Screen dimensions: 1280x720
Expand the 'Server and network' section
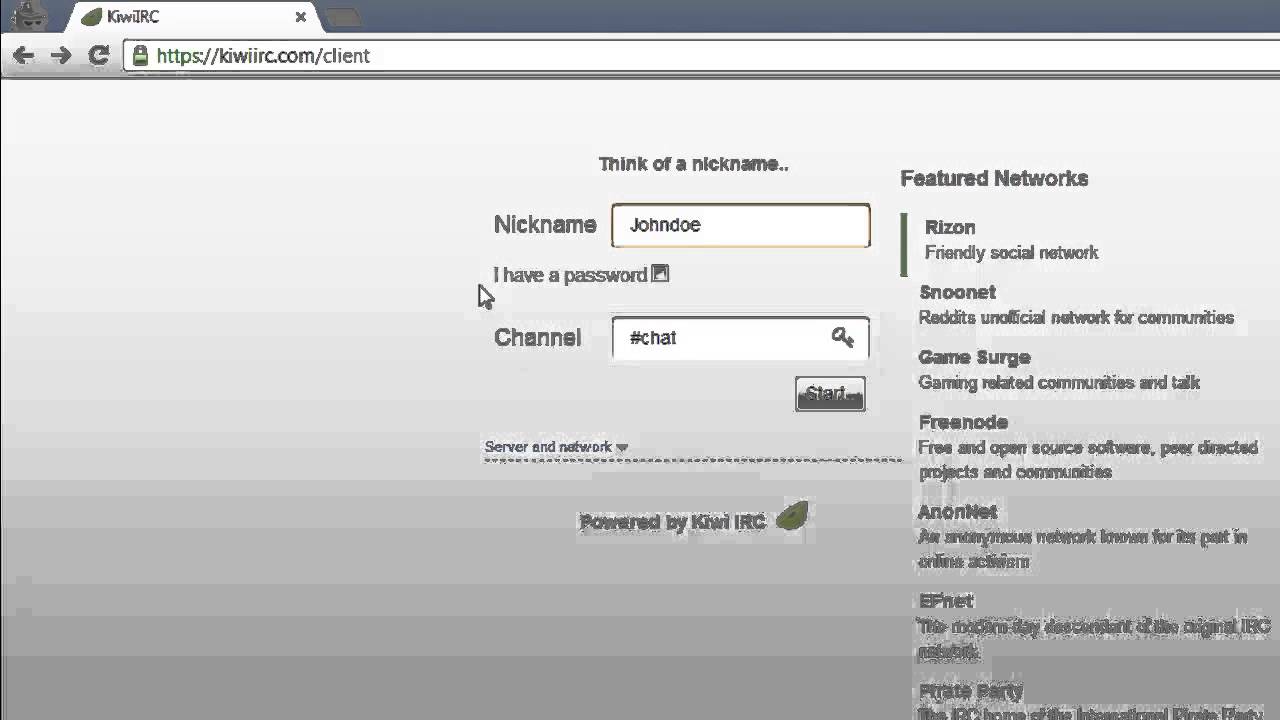click(x=556, y=447)
